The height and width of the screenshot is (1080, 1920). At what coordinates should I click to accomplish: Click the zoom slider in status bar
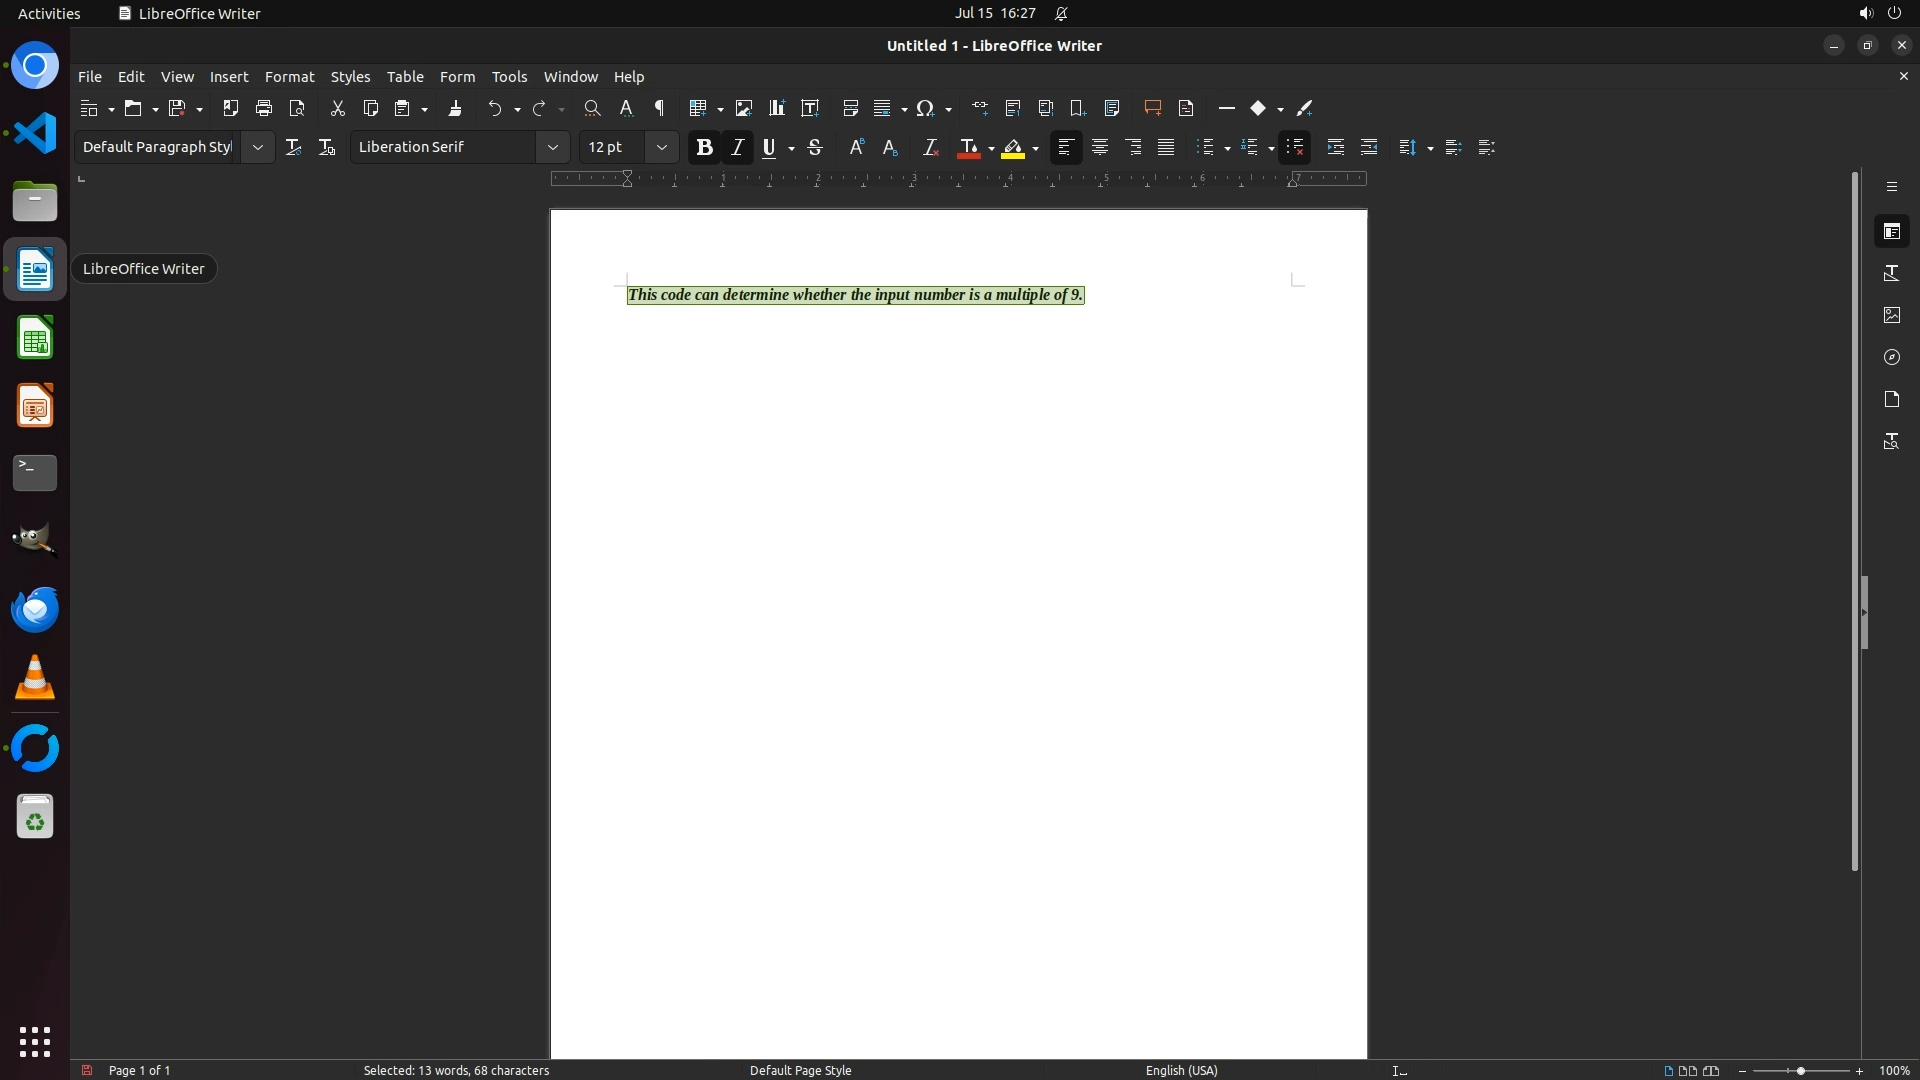tap(1800, 1070)
